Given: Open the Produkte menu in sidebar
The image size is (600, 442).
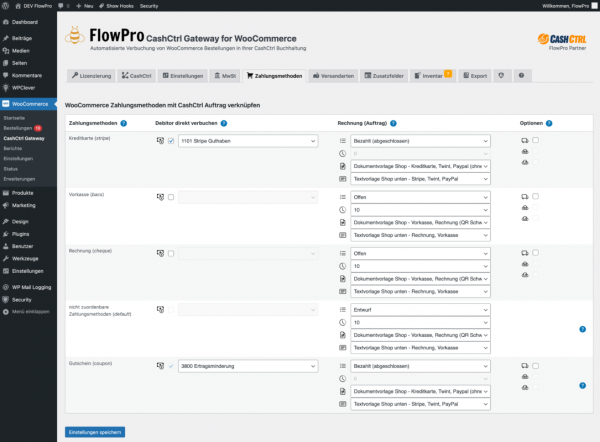Looking at the screenshot, I should click(22, 192).
